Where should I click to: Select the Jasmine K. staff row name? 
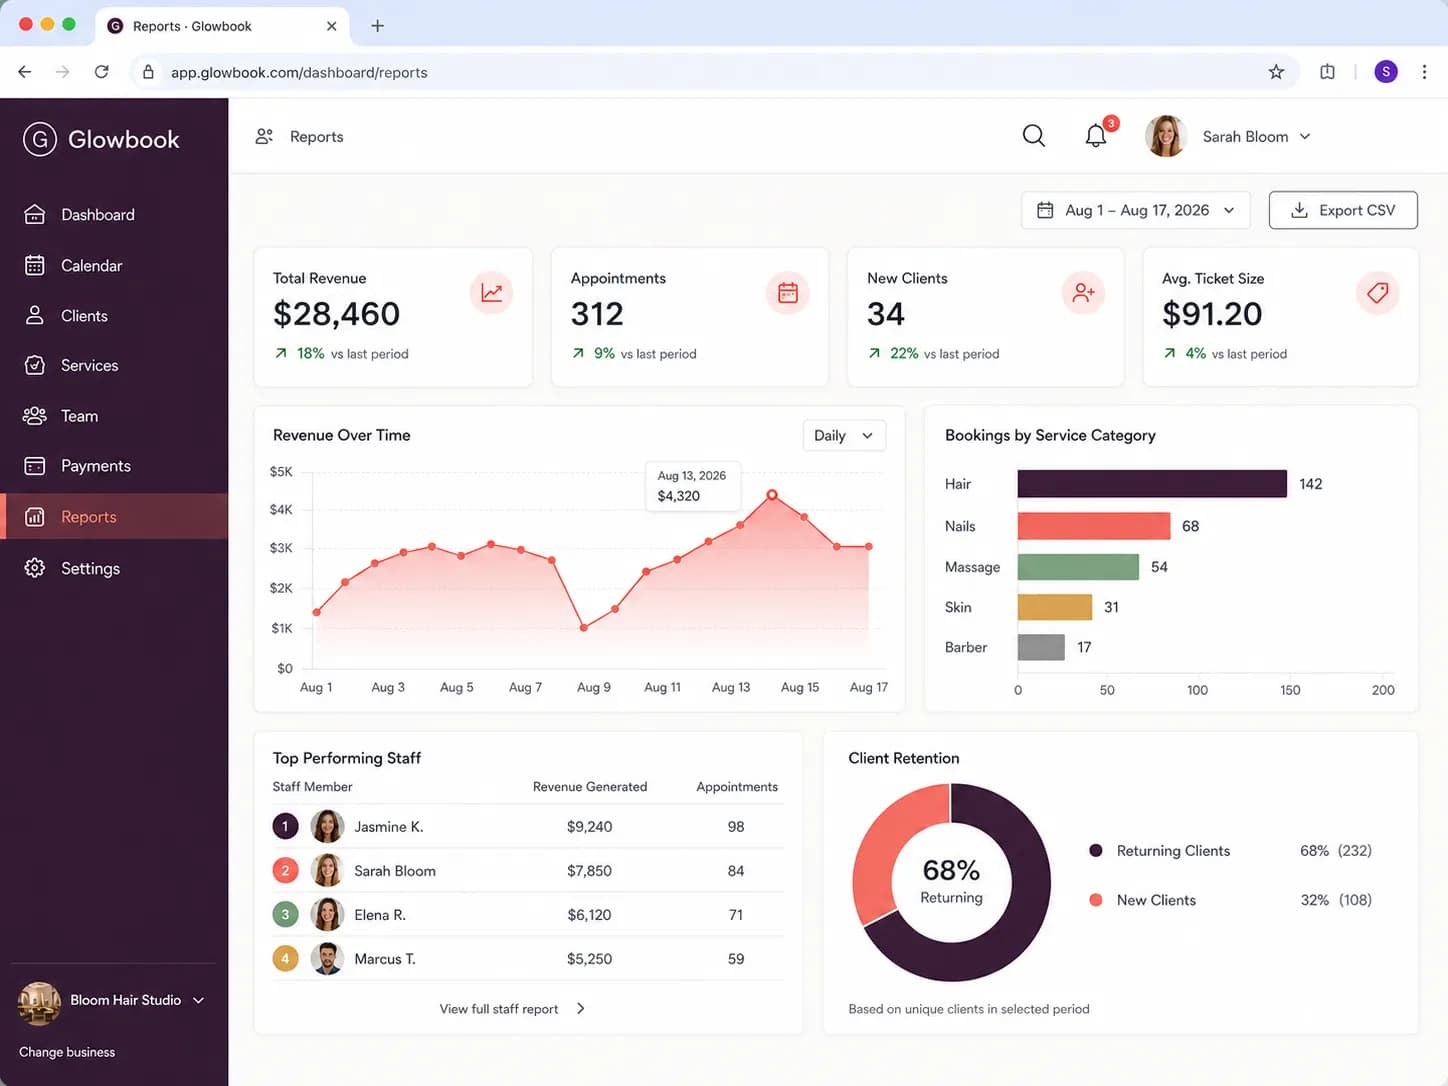tap(389, 827)
